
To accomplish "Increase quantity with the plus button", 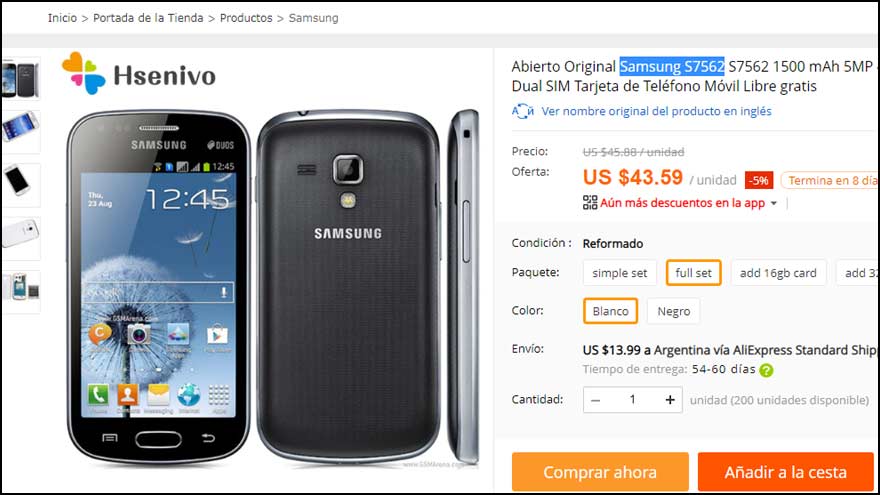I will (x=670, y=400).
